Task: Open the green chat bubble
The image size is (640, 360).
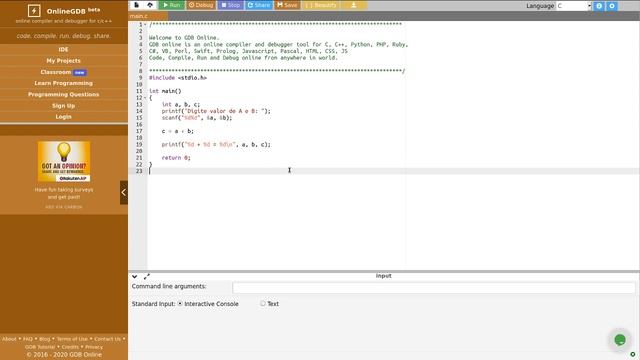Action: tap(620, 340)
